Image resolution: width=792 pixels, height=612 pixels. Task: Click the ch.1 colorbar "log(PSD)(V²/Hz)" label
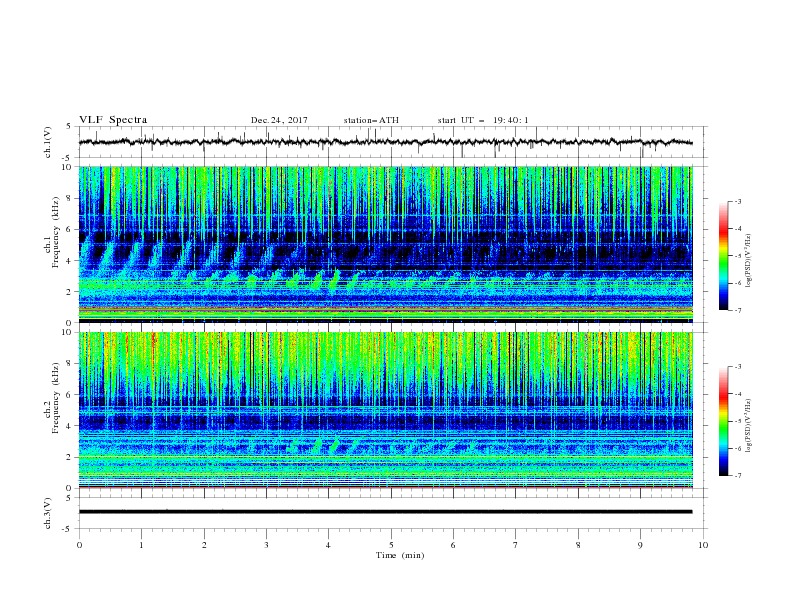coord(749,260)
